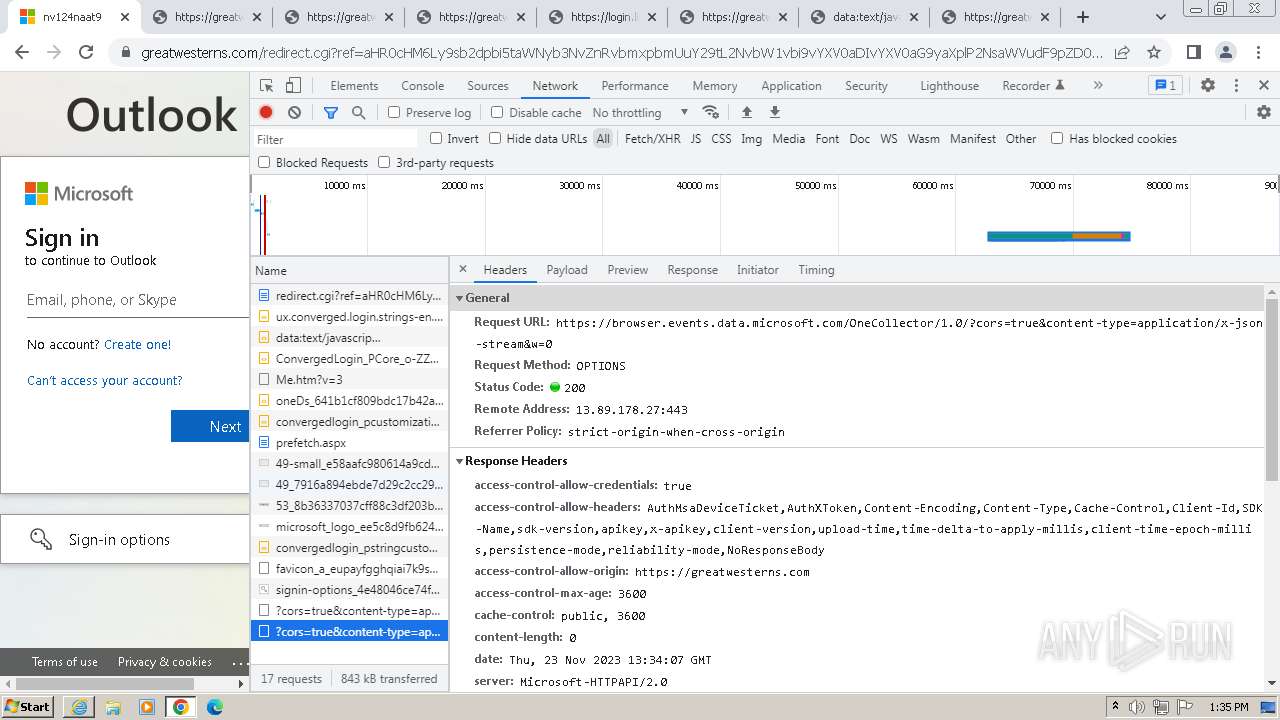1280x720 pixels.
Task: Open network conditions wifi icon
Action: tap(711, 113)
